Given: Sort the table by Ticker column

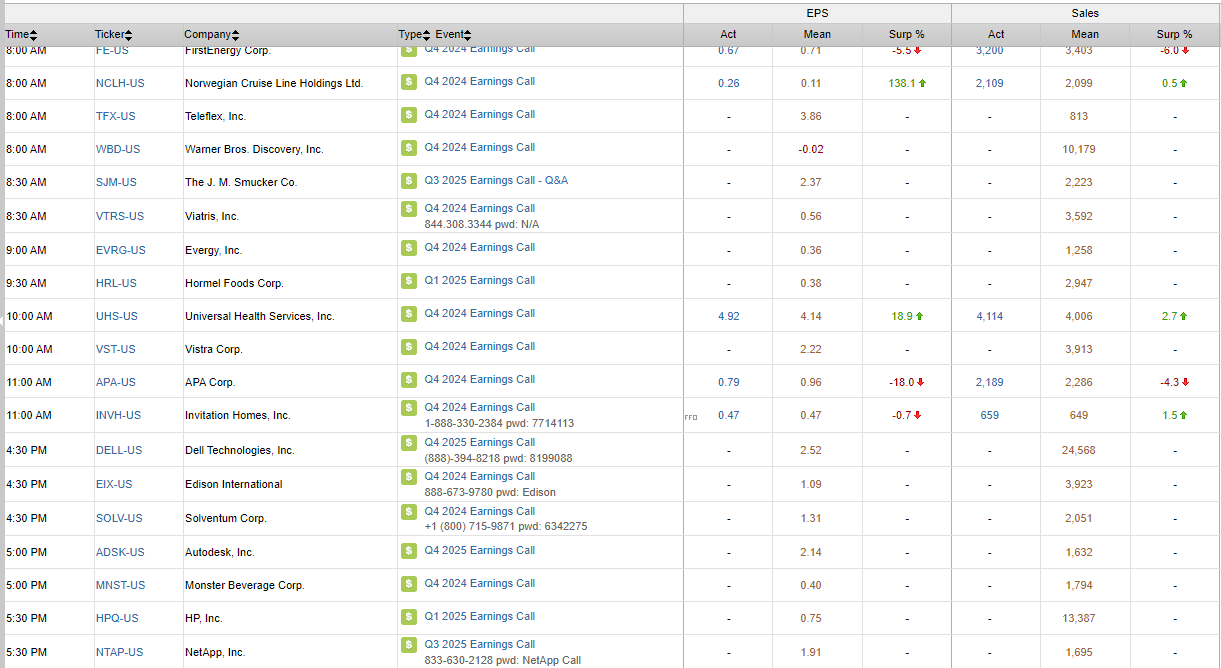Looking at the screenshot, I should click(113, 35).
